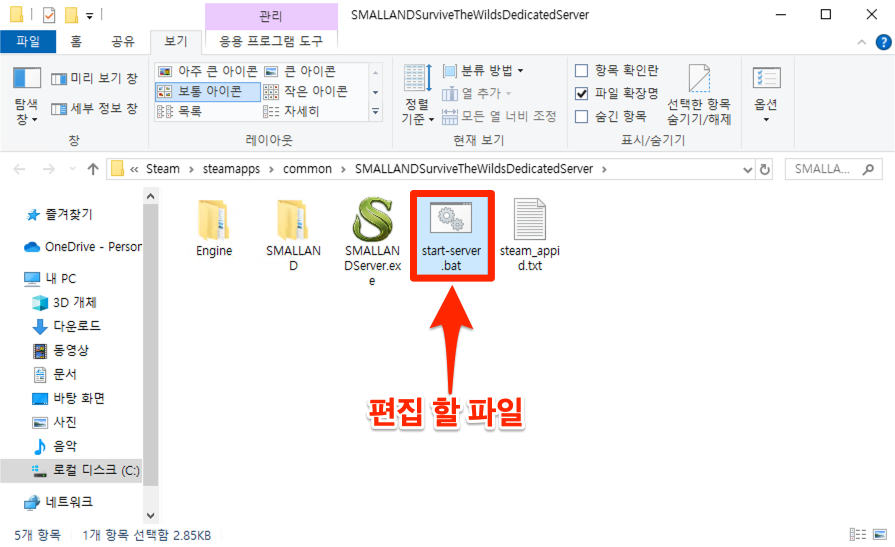Collapse the ribbon with the chevron
The height and width of the screenshot is (547, 895).
[x=862, y=42]
